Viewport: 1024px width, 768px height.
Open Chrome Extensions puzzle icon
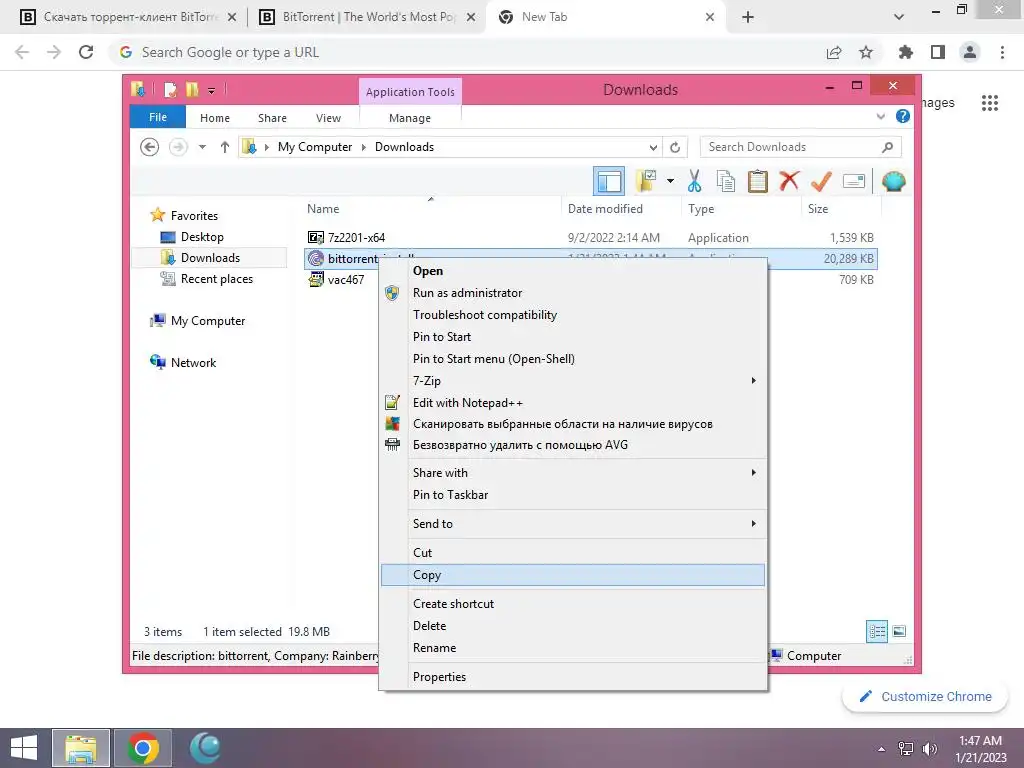coord(906,52)
